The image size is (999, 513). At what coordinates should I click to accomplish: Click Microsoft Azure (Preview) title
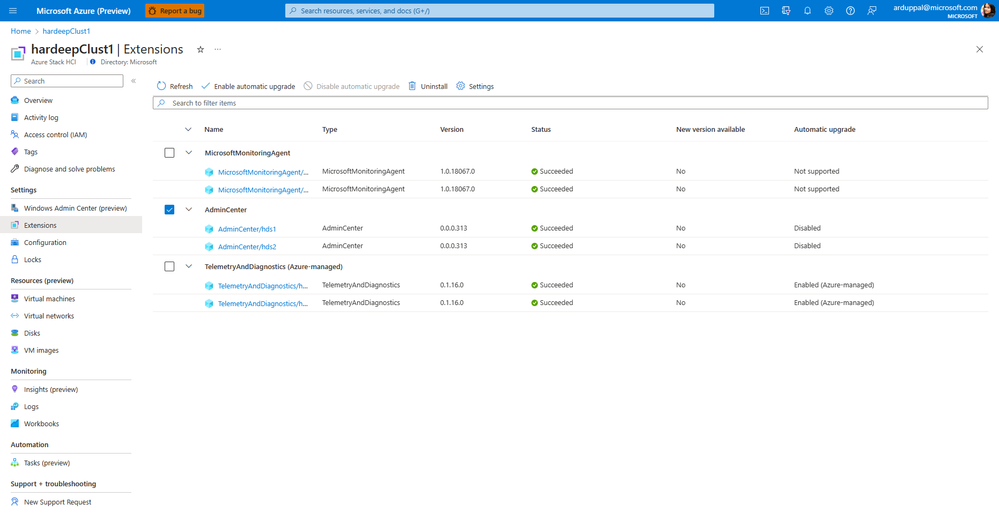pos(83,11)
